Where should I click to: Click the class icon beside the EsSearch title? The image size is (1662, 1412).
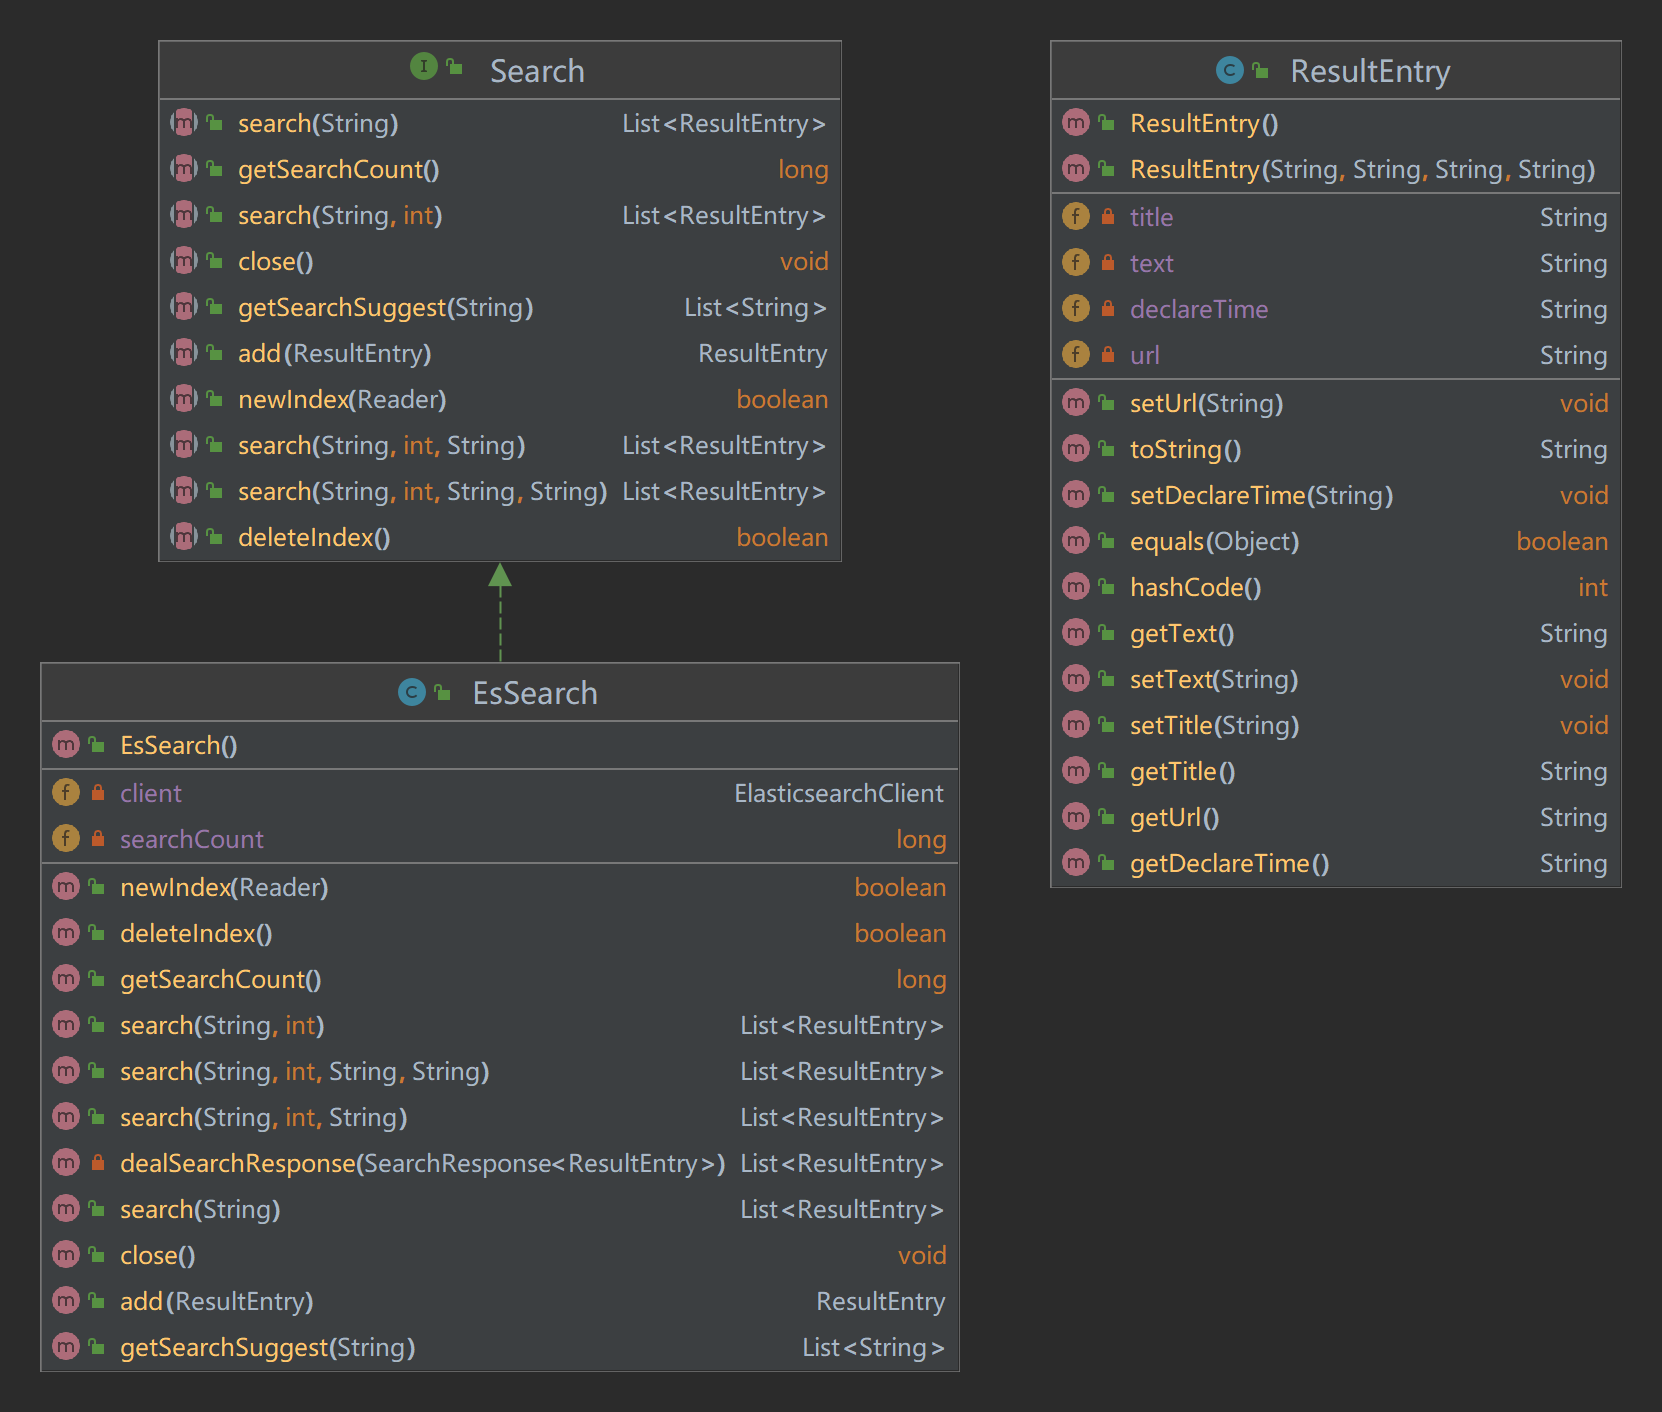411,692
